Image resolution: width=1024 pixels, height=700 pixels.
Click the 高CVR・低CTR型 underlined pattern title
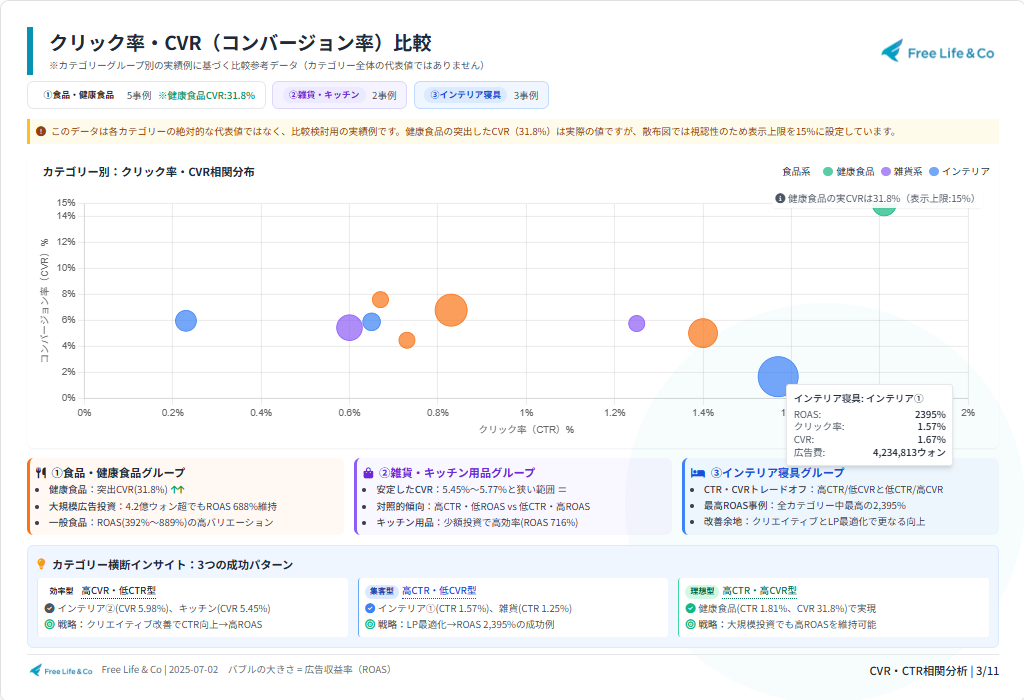point(112,591)
